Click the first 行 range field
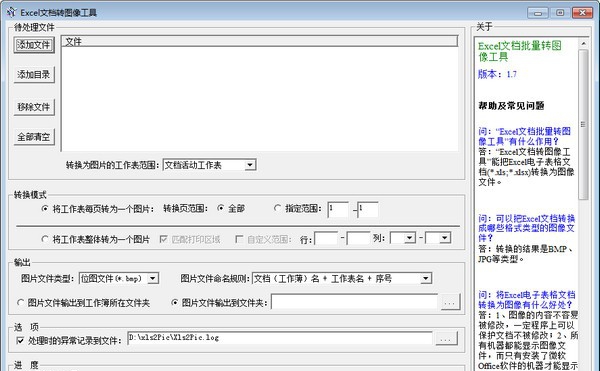 tap(326, 239)
